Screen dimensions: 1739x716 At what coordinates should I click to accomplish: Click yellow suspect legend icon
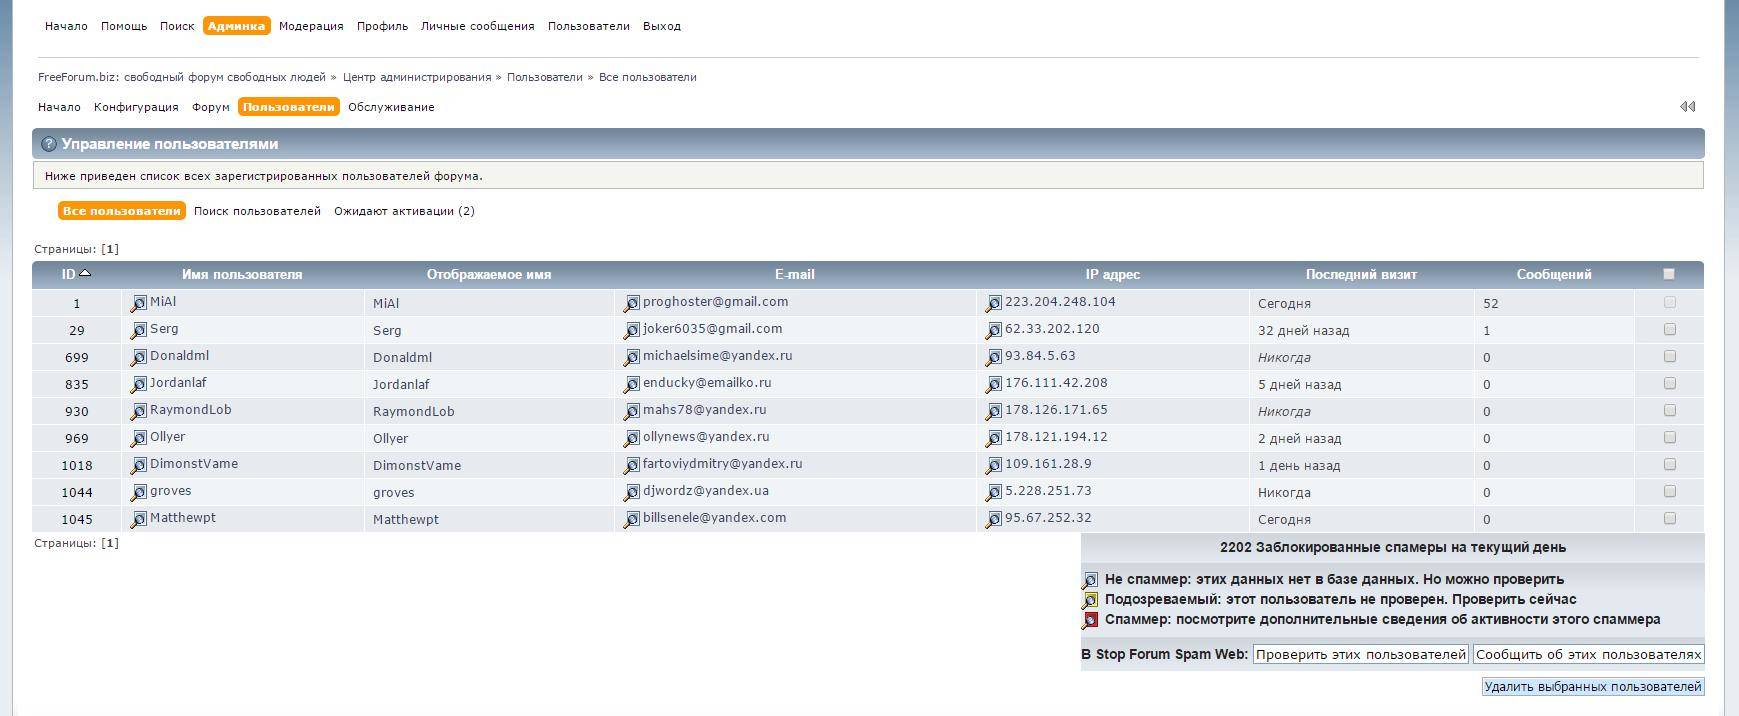coord(1090,600)
